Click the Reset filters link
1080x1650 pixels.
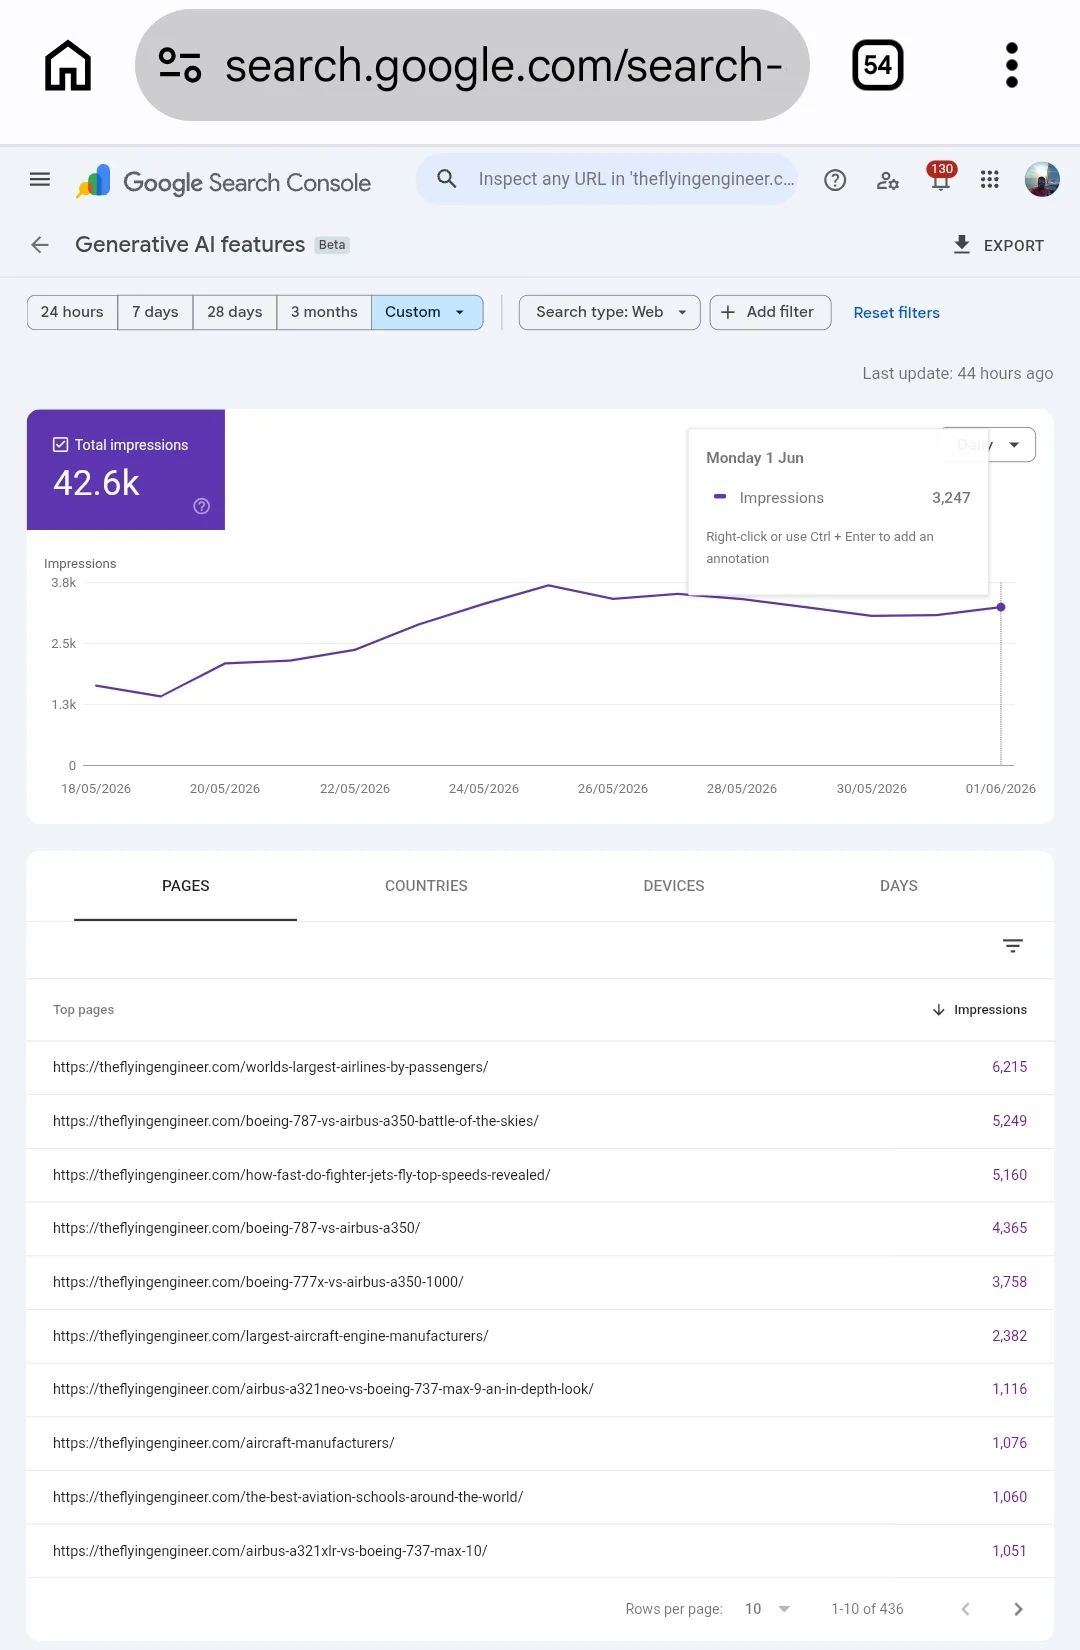pos(897,313)
